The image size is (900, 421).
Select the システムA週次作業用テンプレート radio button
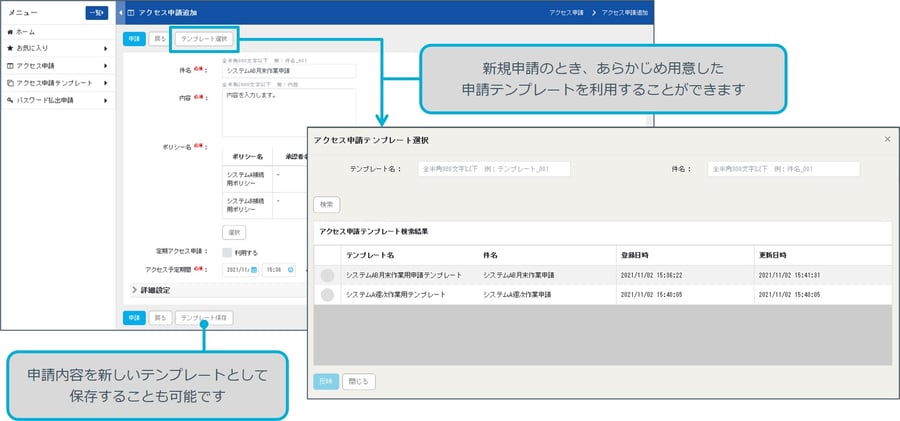[x=327, y=295]
